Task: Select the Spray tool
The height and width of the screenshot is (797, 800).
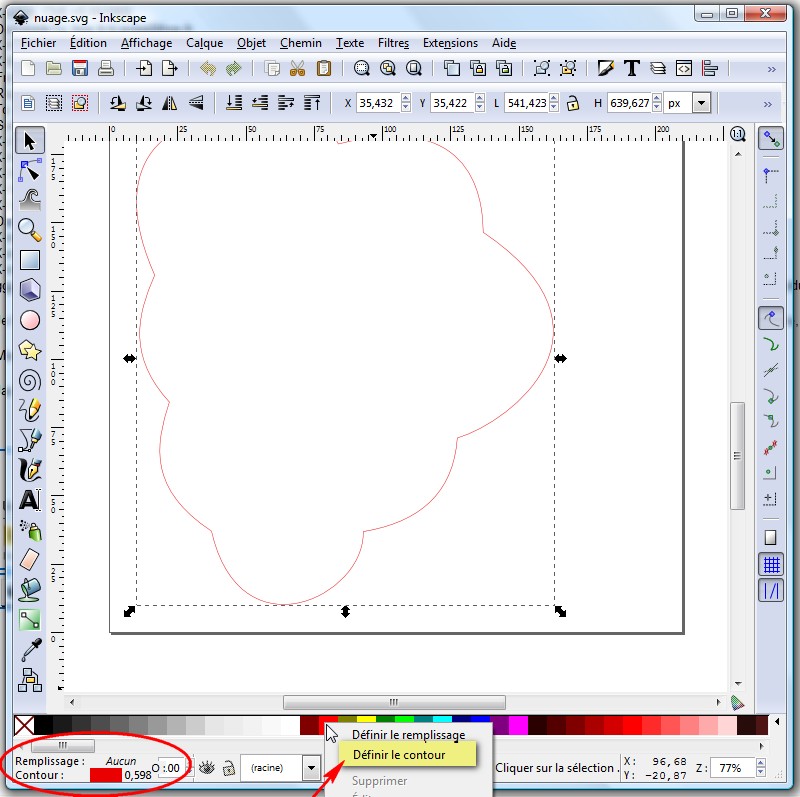Action: (30, 530)
